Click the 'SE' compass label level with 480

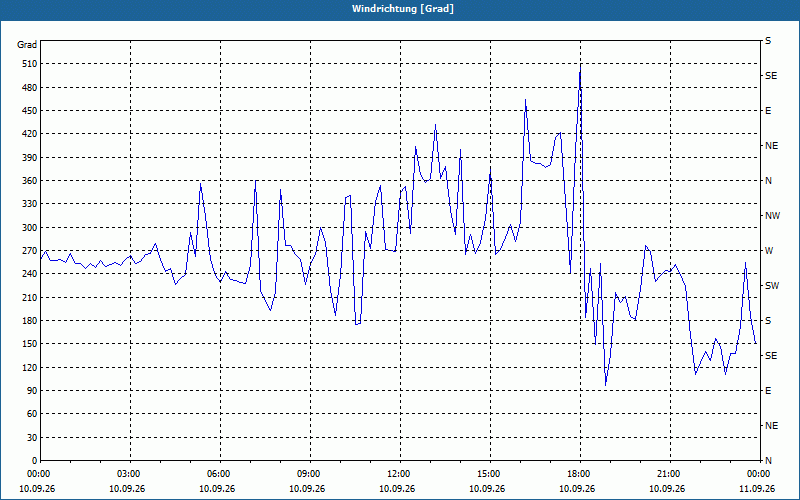(x=771, y=76)
